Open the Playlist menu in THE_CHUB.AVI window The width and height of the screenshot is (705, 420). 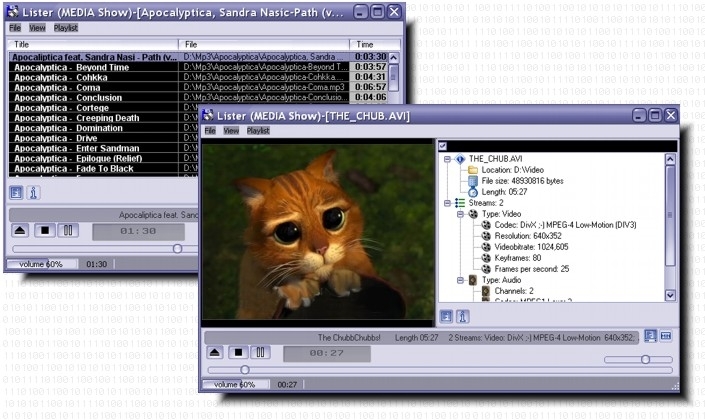[258, 130]
